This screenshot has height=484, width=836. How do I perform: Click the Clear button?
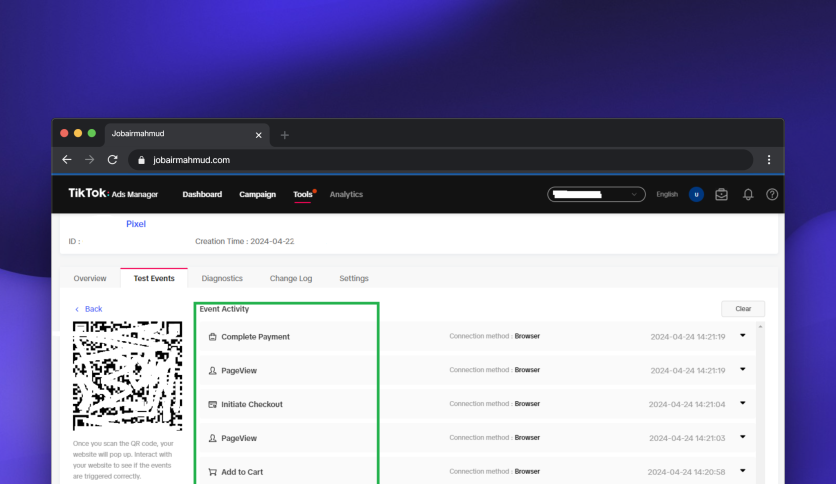[743, 309]
